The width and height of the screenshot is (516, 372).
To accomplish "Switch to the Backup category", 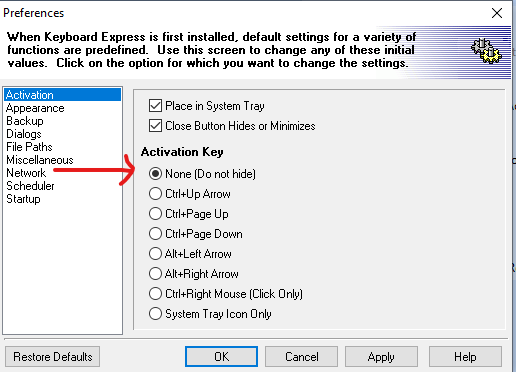I will (25, 121).
